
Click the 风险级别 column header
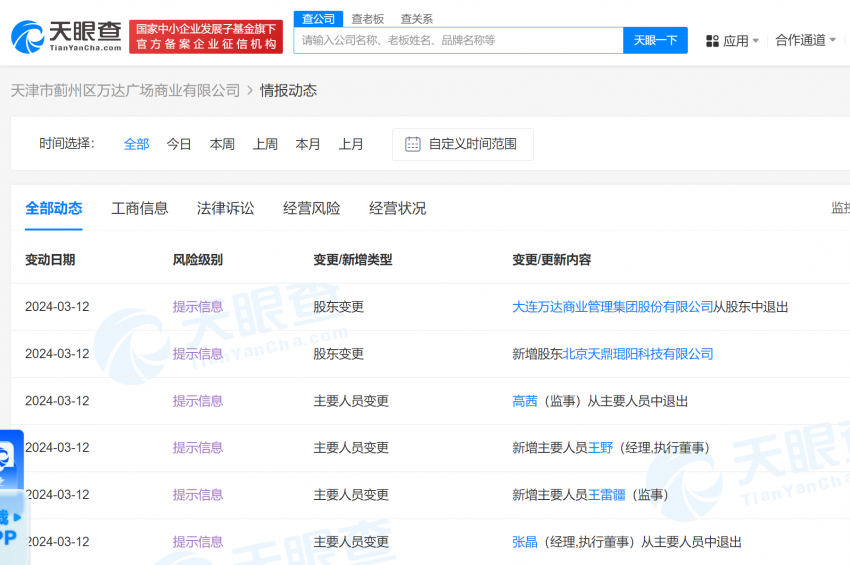(198, 260)
